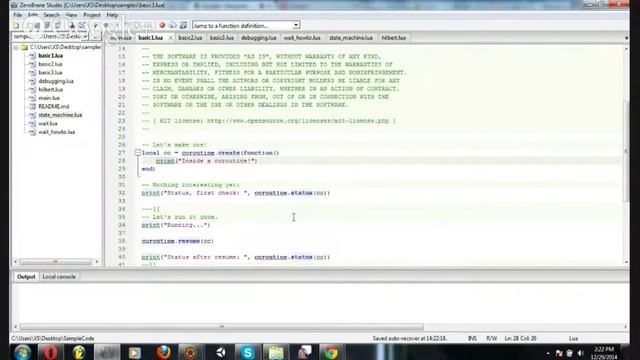640x360 pixels.
Task: Select hilbert.lua in the project tree
Action: click(x=51, y=89)
